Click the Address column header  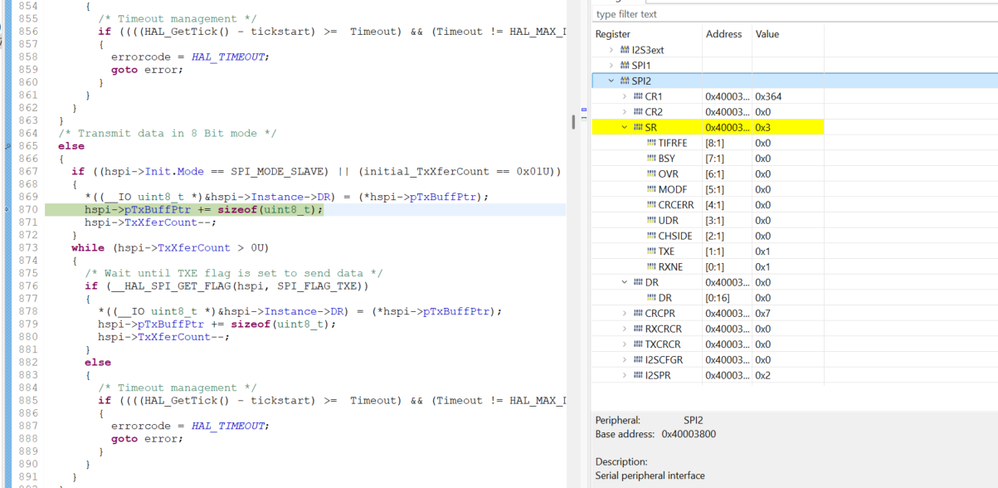click(x=726, y=34)
